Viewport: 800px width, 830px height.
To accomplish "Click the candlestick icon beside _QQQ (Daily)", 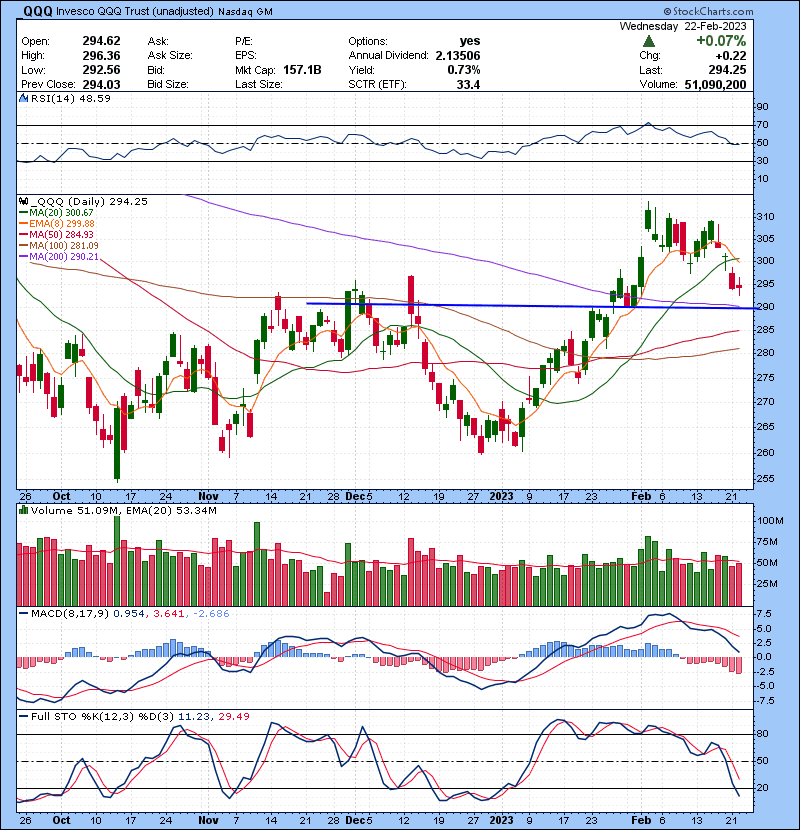I will coord(23,201).
